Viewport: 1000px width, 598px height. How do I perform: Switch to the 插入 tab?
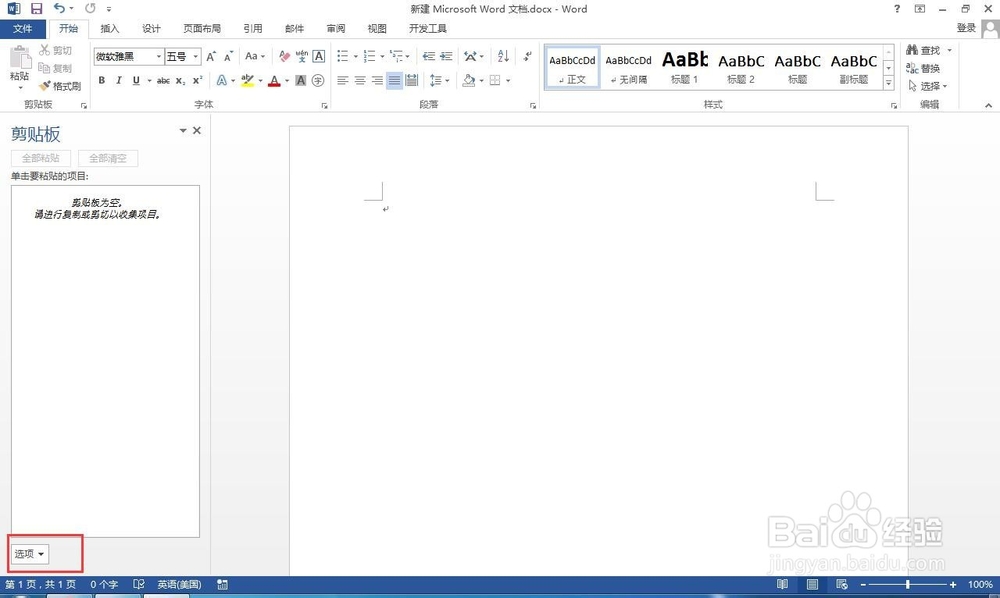110,29
